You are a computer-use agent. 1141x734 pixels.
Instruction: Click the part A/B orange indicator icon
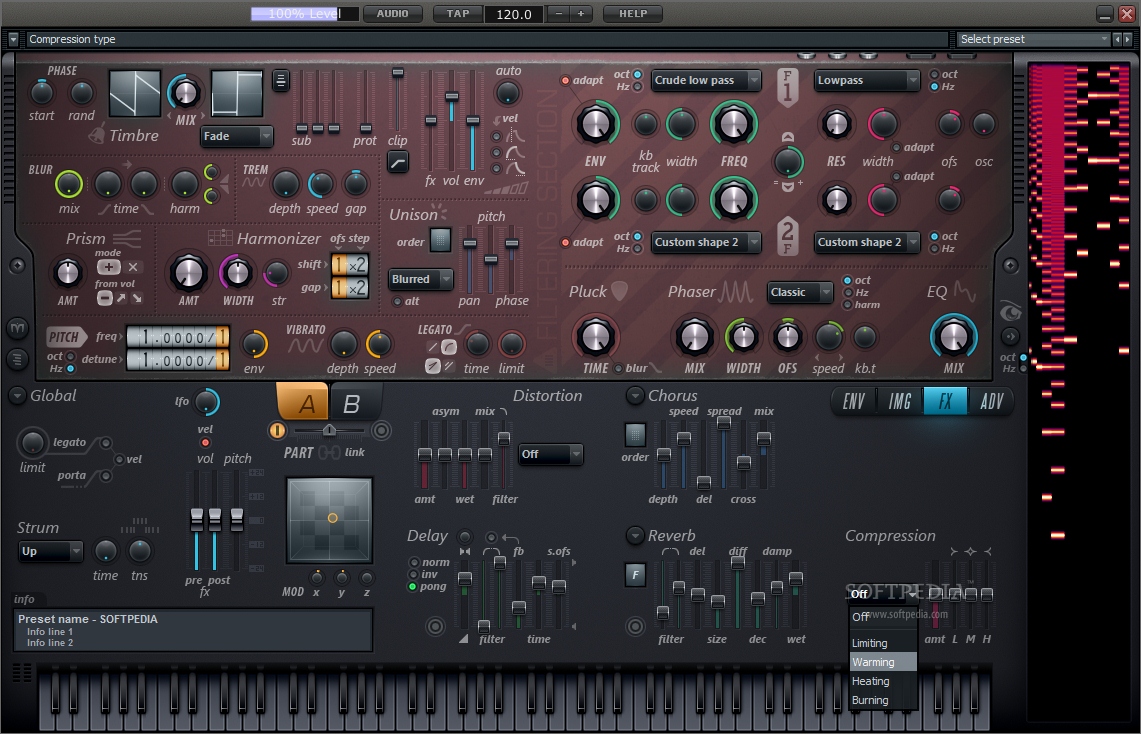pos(277,431)
